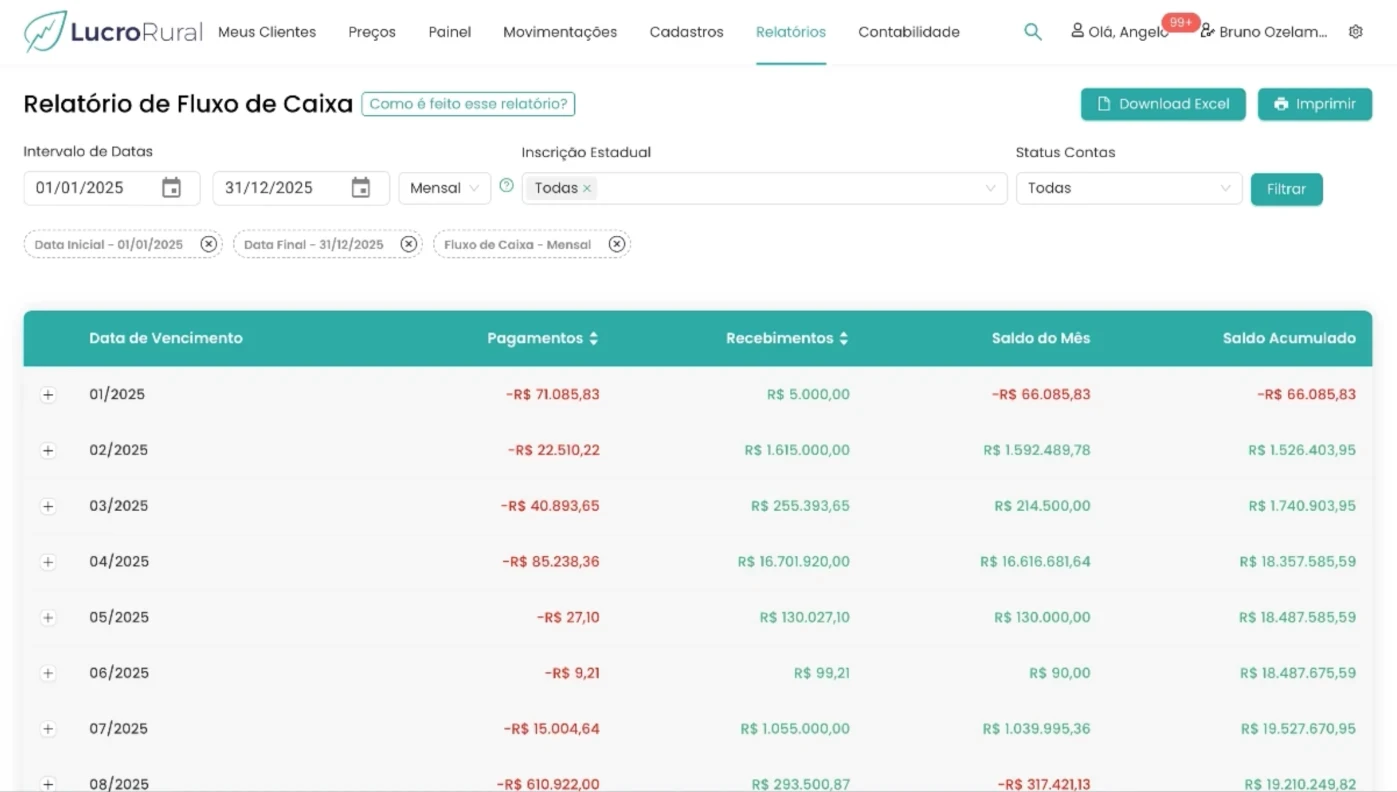This screenshot has width=1397, height=792.
Task: Expand the 03/2025 row
Action: pyautogui.click(x=48, y=506)
